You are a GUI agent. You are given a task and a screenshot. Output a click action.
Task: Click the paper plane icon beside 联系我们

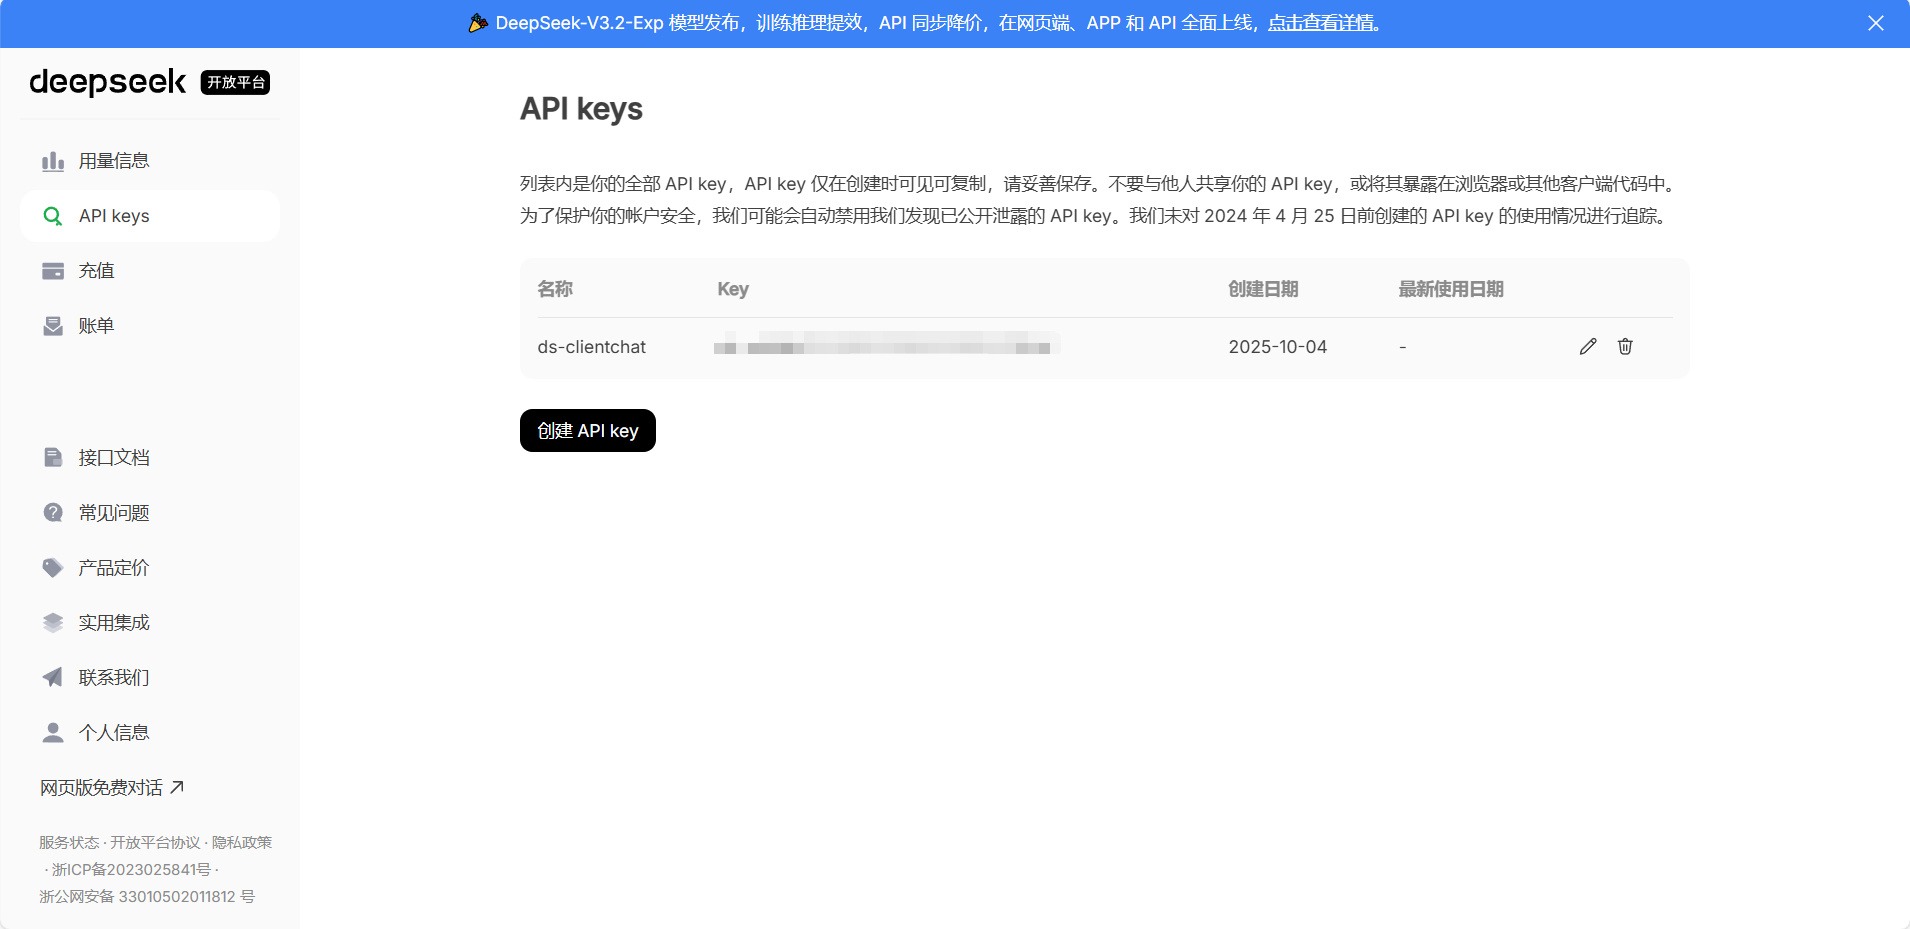[53, 678]
